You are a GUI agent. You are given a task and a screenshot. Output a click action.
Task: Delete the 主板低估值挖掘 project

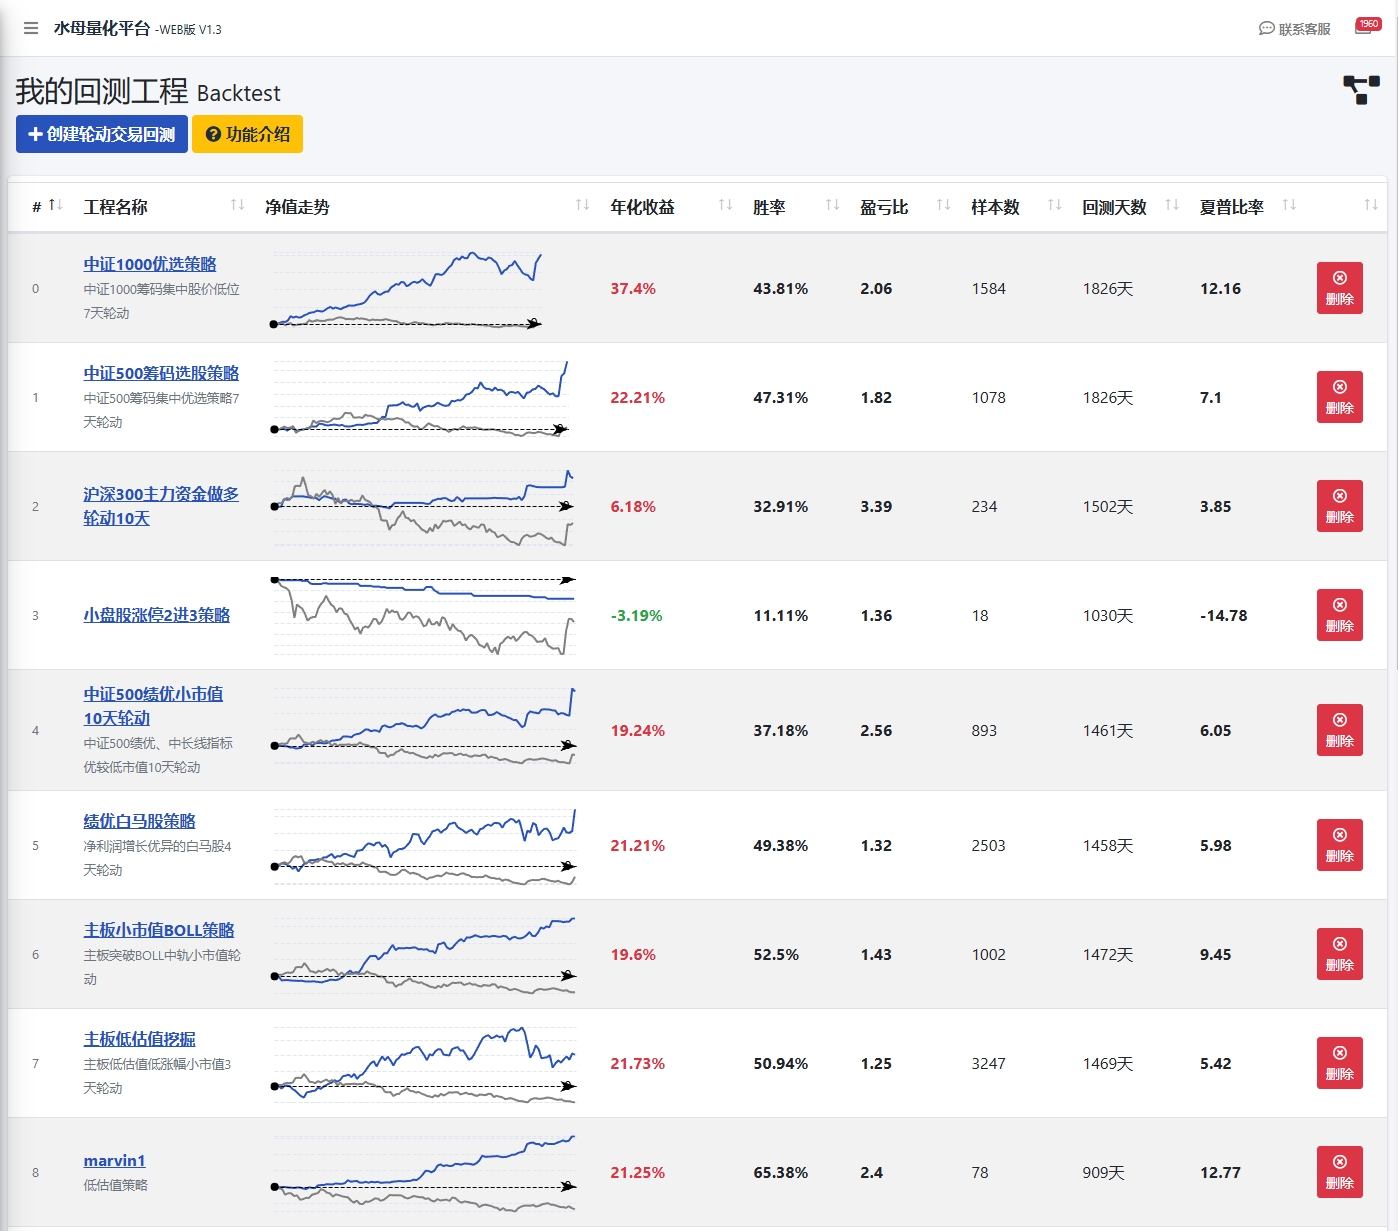click(1339, 1063)
